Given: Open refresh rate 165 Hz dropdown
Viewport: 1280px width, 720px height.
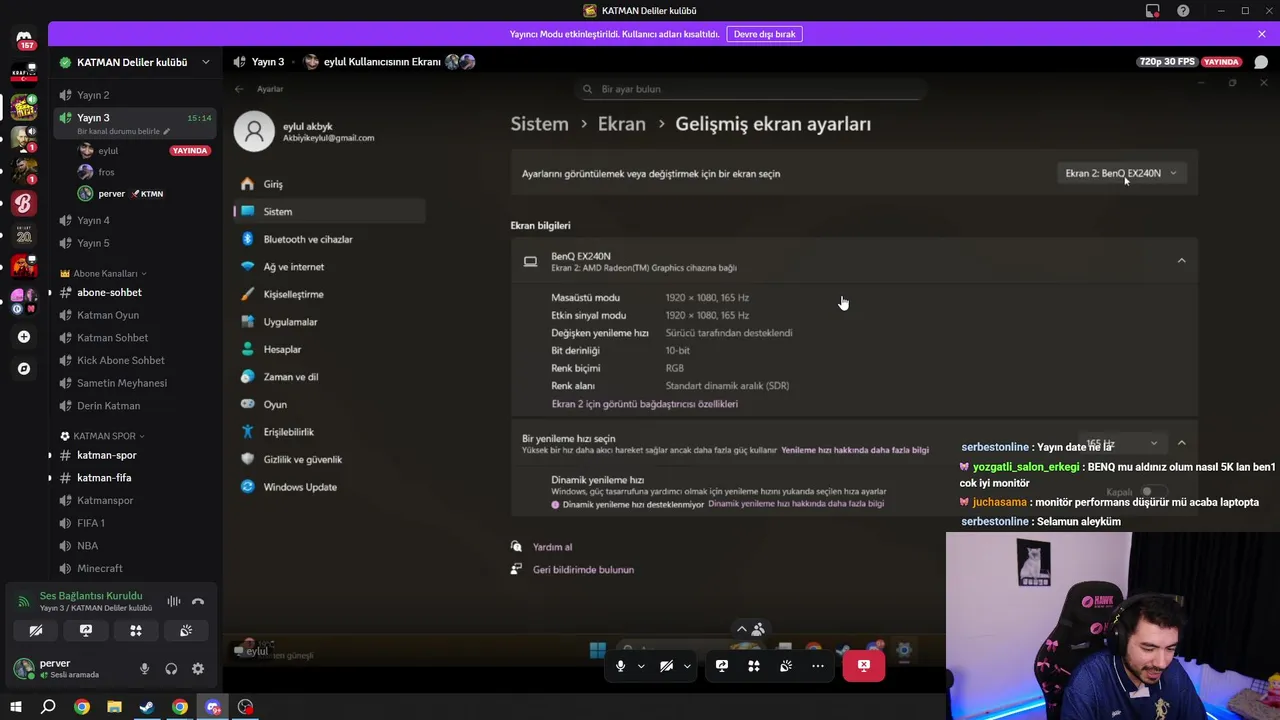Looking at the screenshot, I should [1123, 443].
